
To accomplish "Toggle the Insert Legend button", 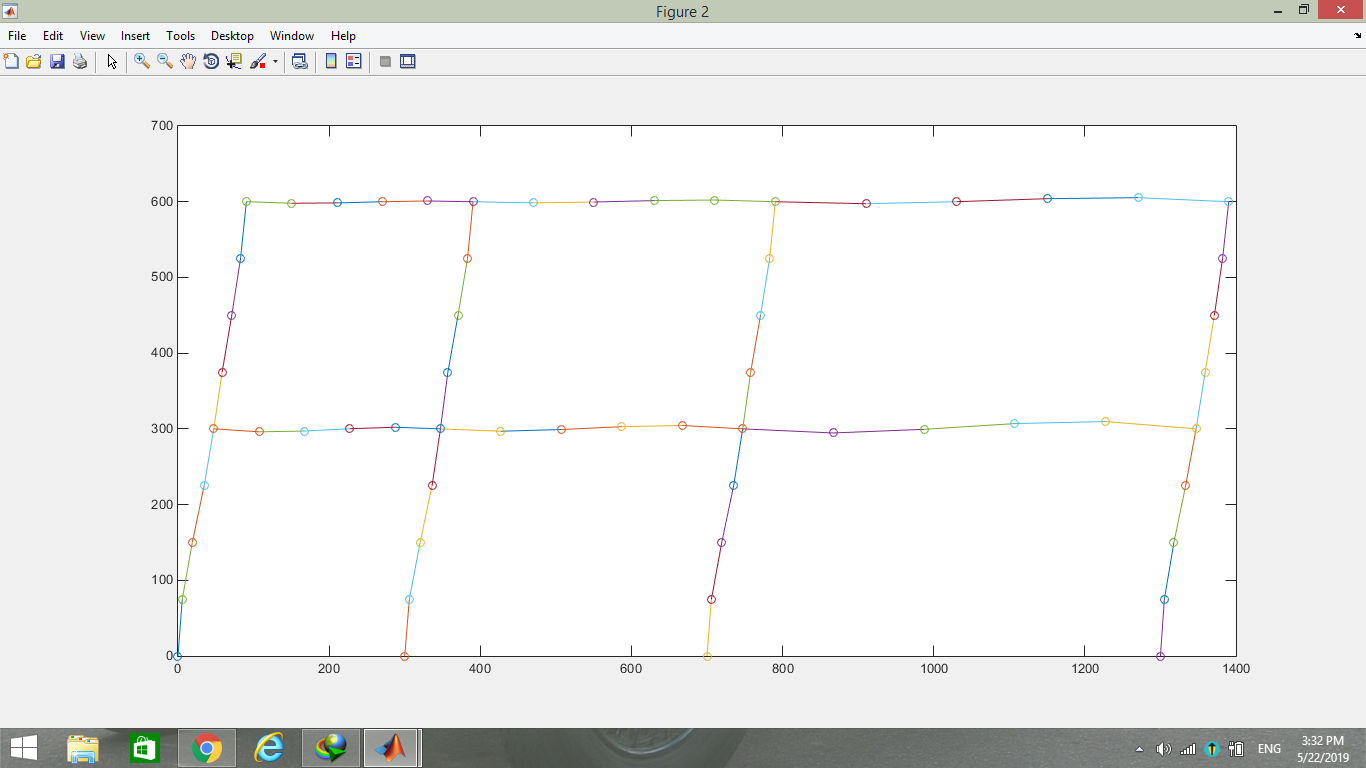I will pyautogui.click(x=353, y=61).
